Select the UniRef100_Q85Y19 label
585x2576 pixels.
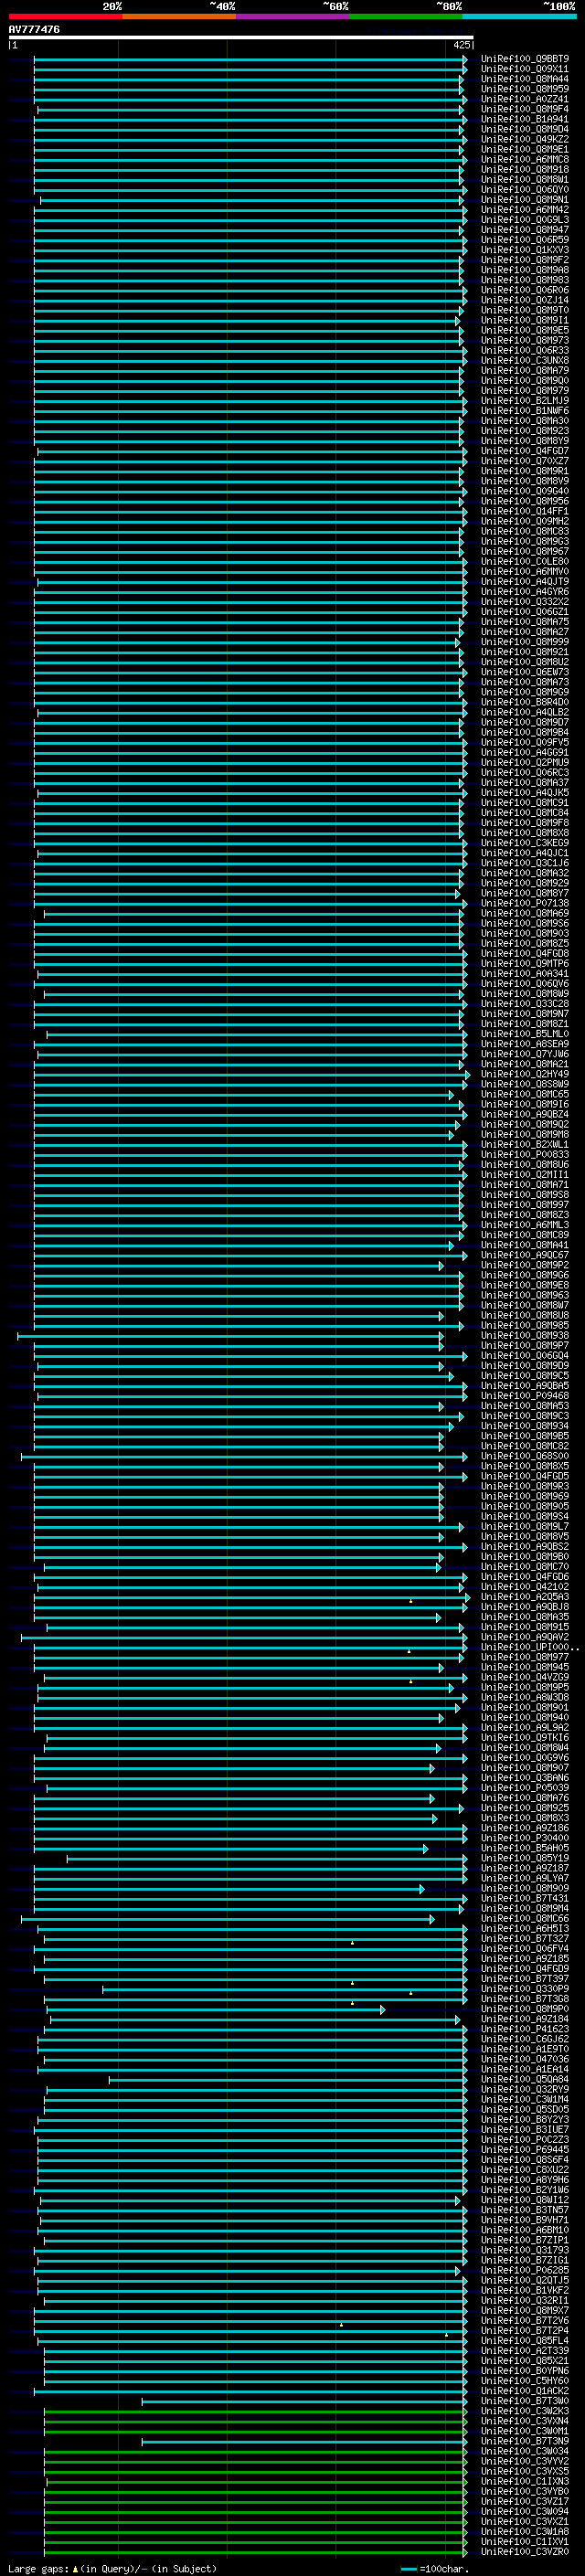525,1858
